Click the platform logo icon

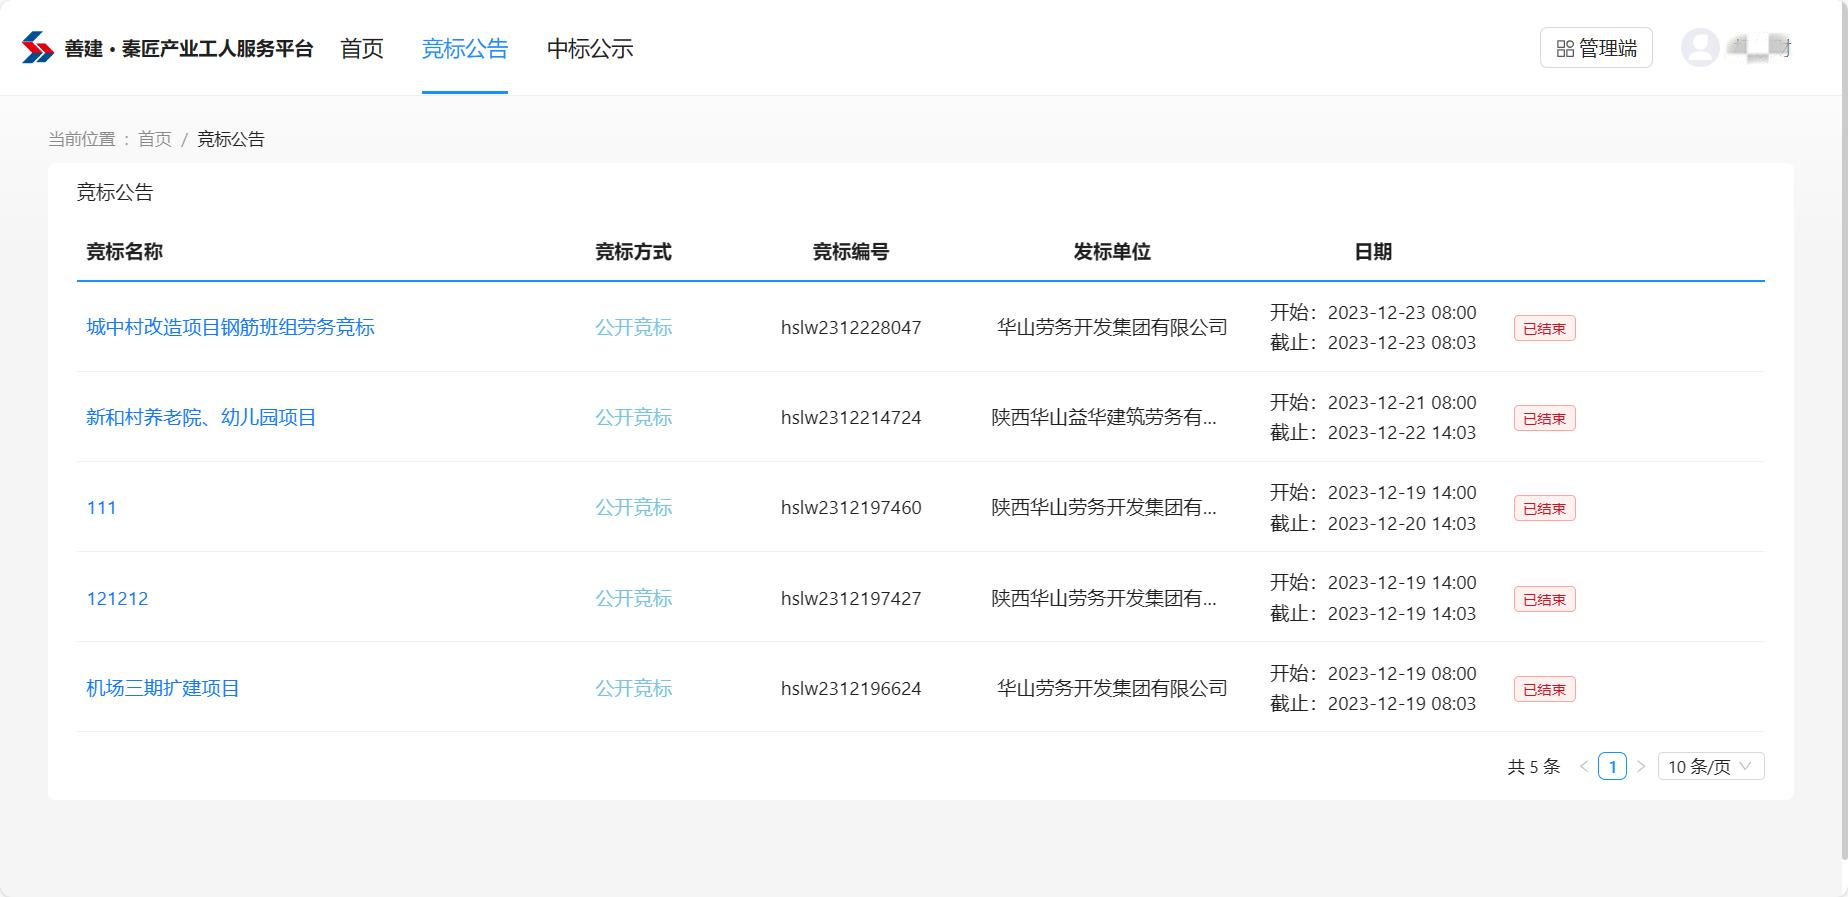click(38, 48)
